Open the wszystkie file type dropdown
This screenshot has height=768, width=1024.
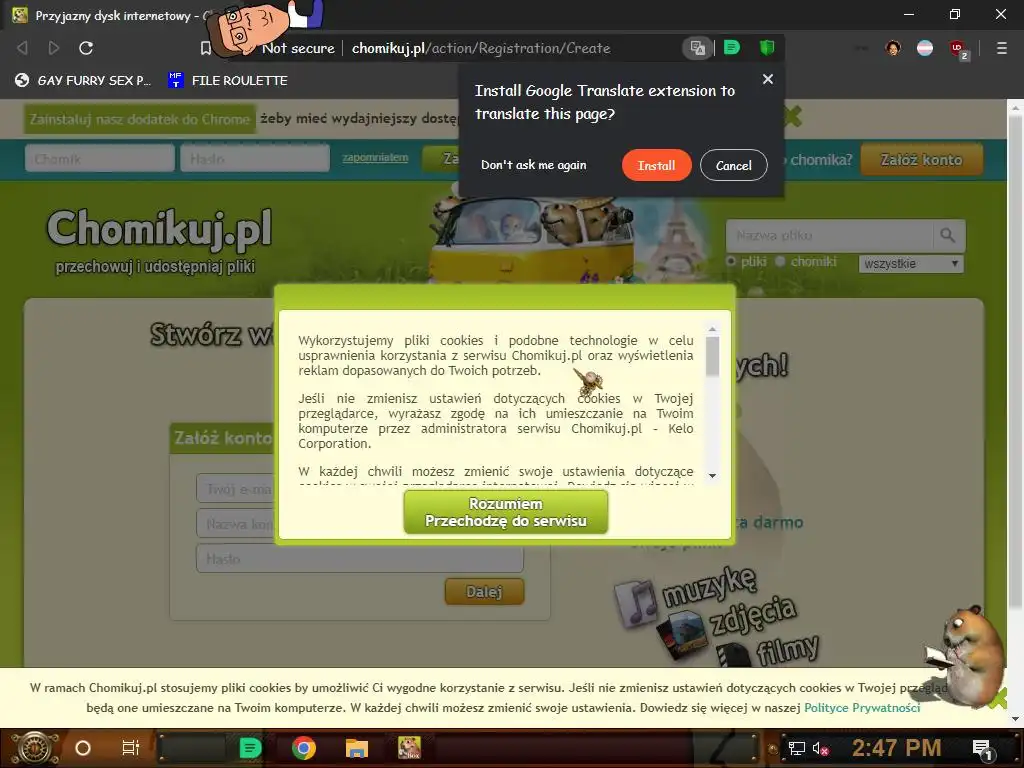pyautogui.click(x=911, y=264)
